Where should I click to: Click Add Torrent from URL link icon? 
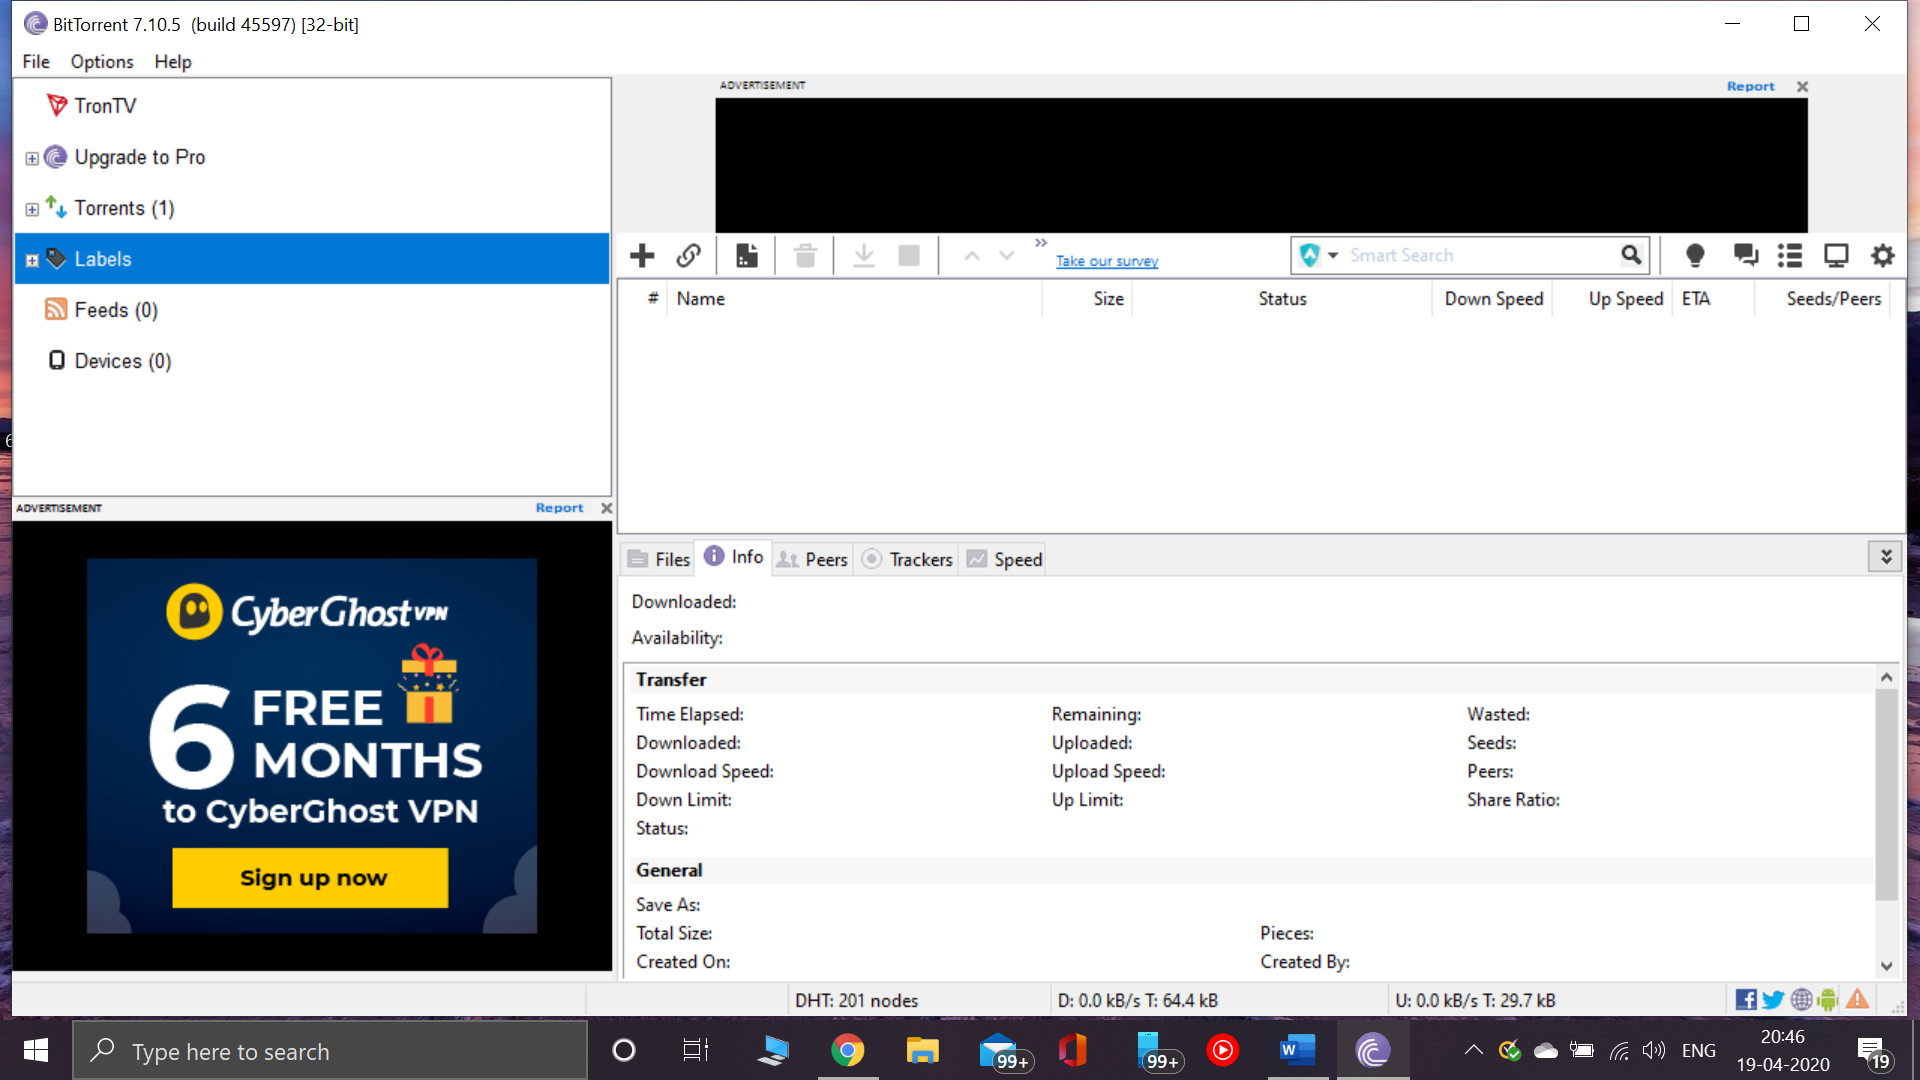click(688, 256)
